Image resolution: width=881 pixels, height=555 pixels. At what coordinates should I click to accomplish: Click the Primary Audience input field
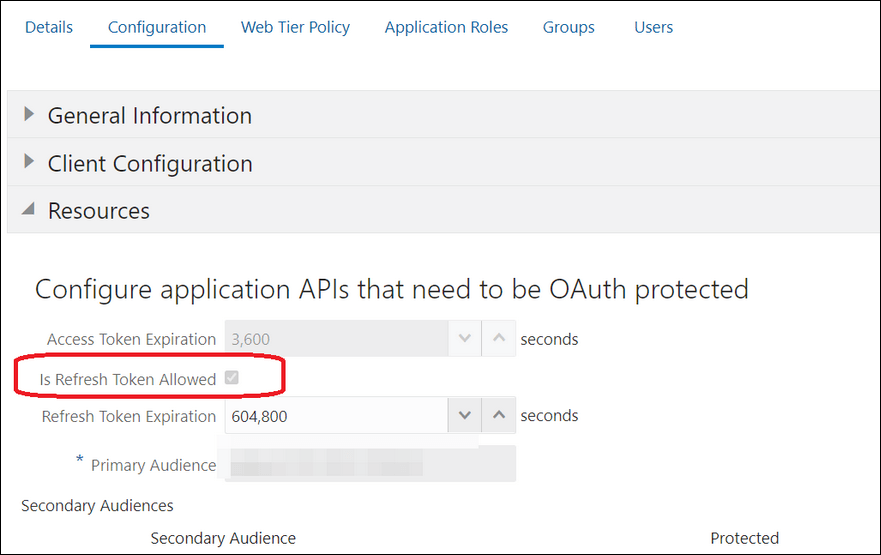(x=370, y=463)
